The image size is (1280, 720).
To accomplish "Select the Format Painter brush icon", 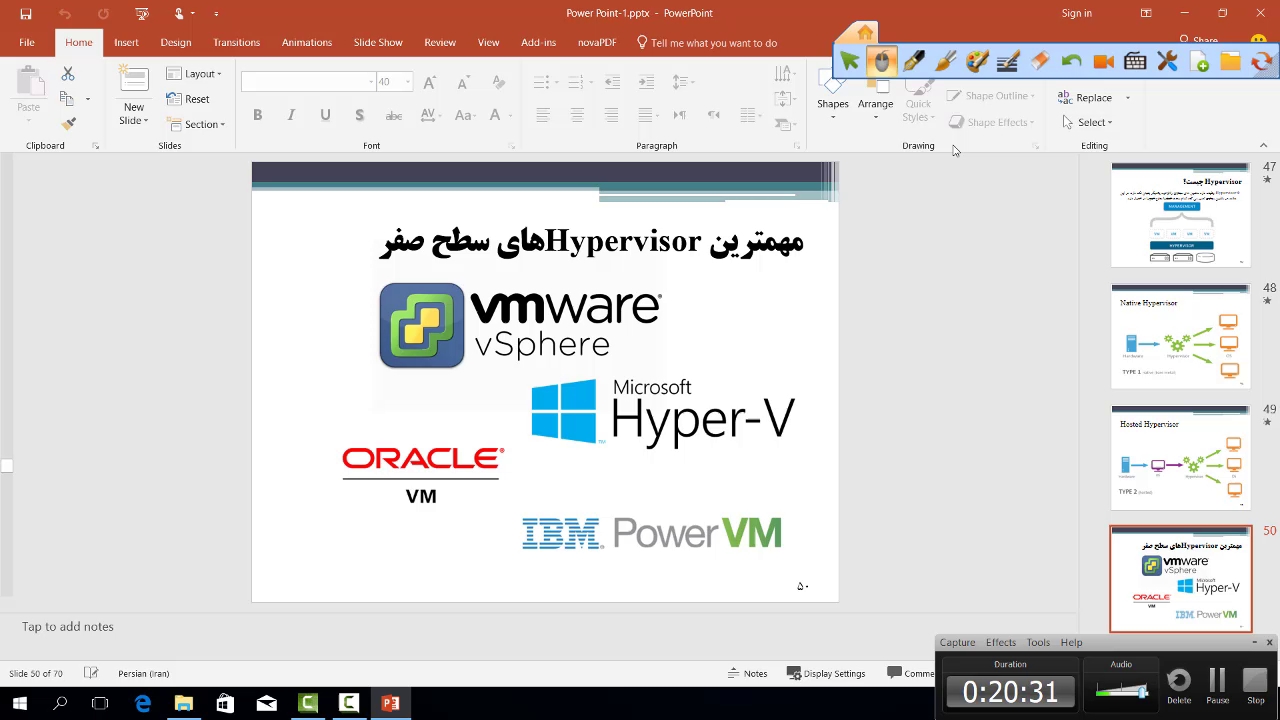I will pos(68,124).
